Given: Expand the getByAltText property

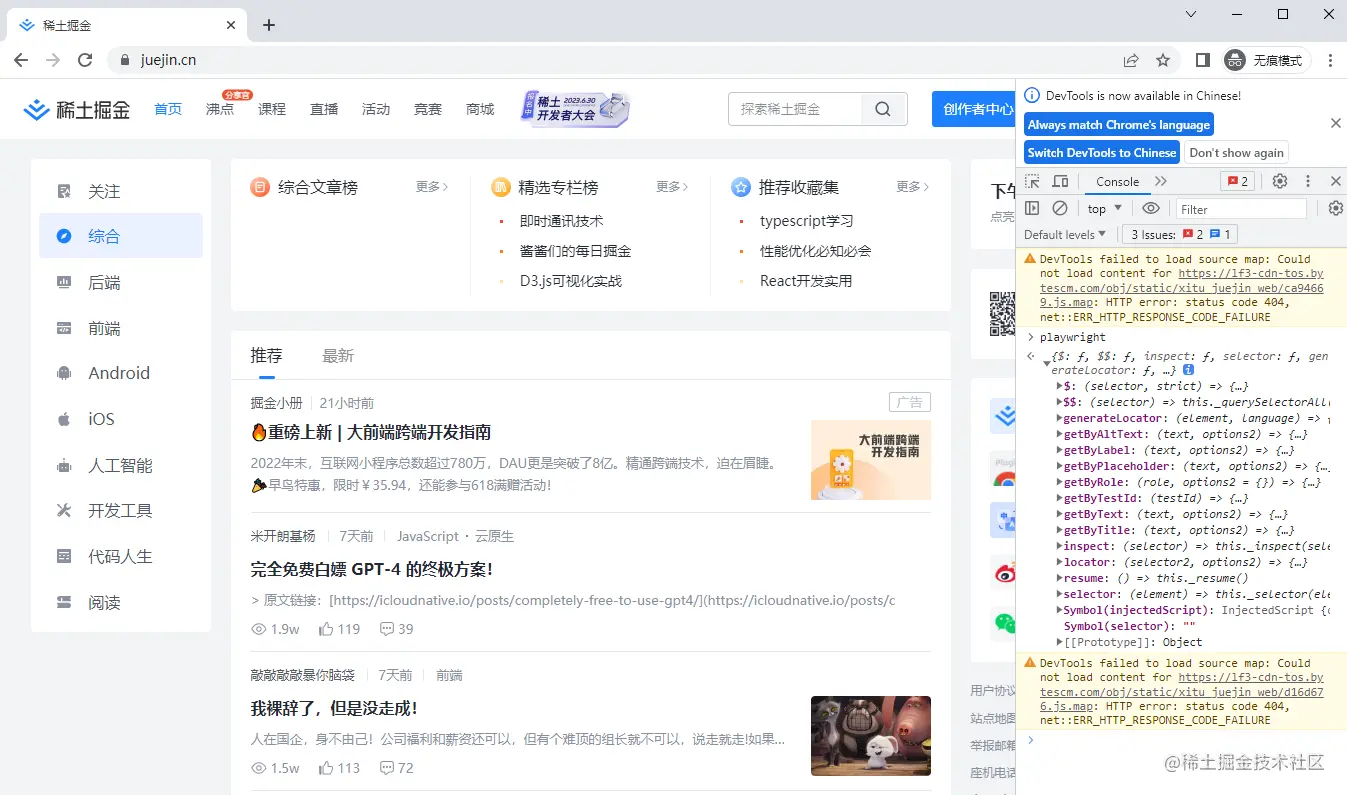Looking at the screenshot, I should [x=1060, y=434].
